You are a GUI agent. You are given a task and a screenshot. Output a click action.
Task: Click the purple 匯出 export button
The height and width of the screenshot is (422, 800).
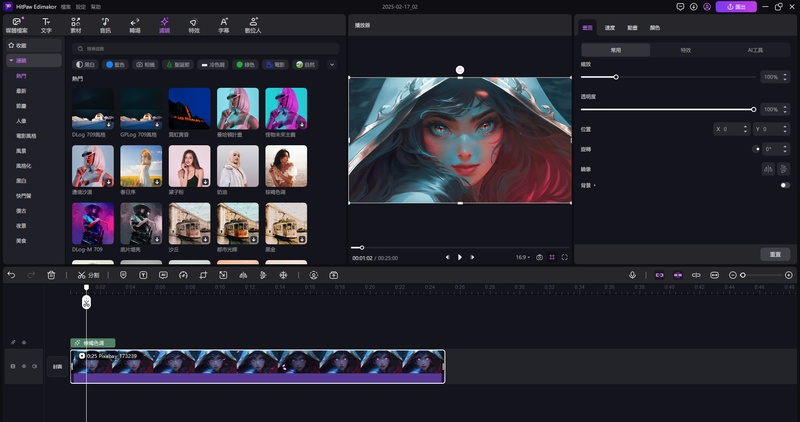736,6
